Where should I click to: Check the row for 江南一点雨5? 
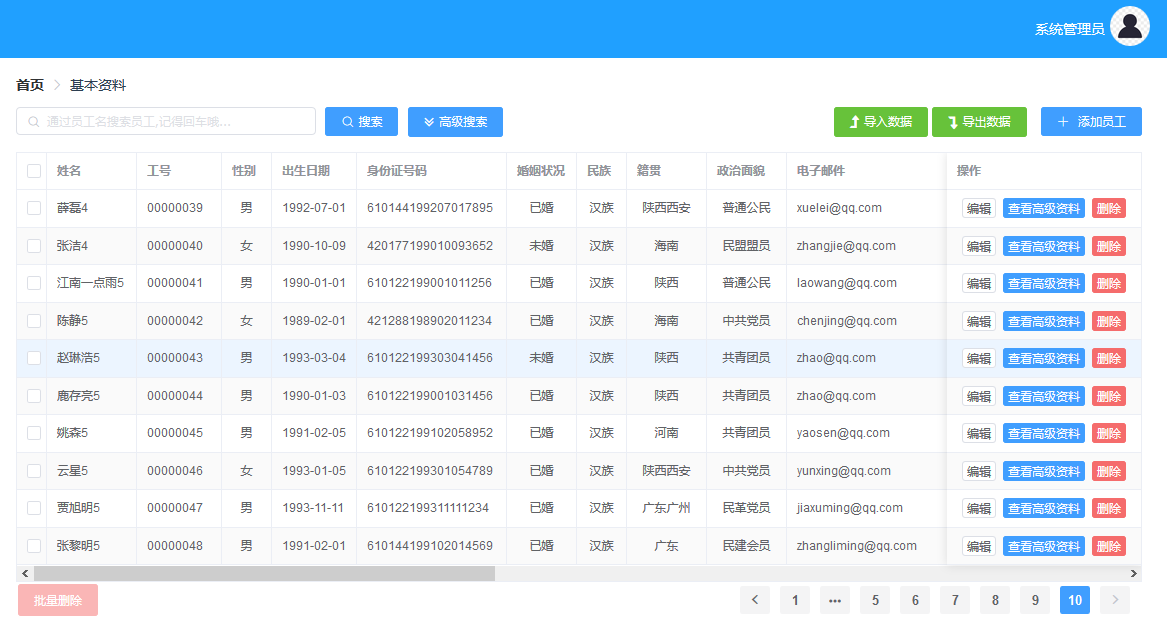33,283
